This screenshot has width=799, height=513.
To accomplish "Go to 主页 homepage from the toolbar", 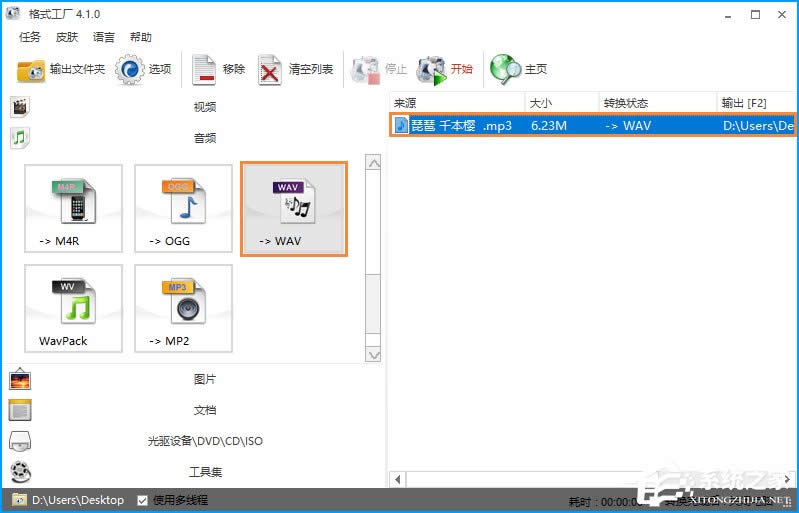I will click(x=520, y=69).
